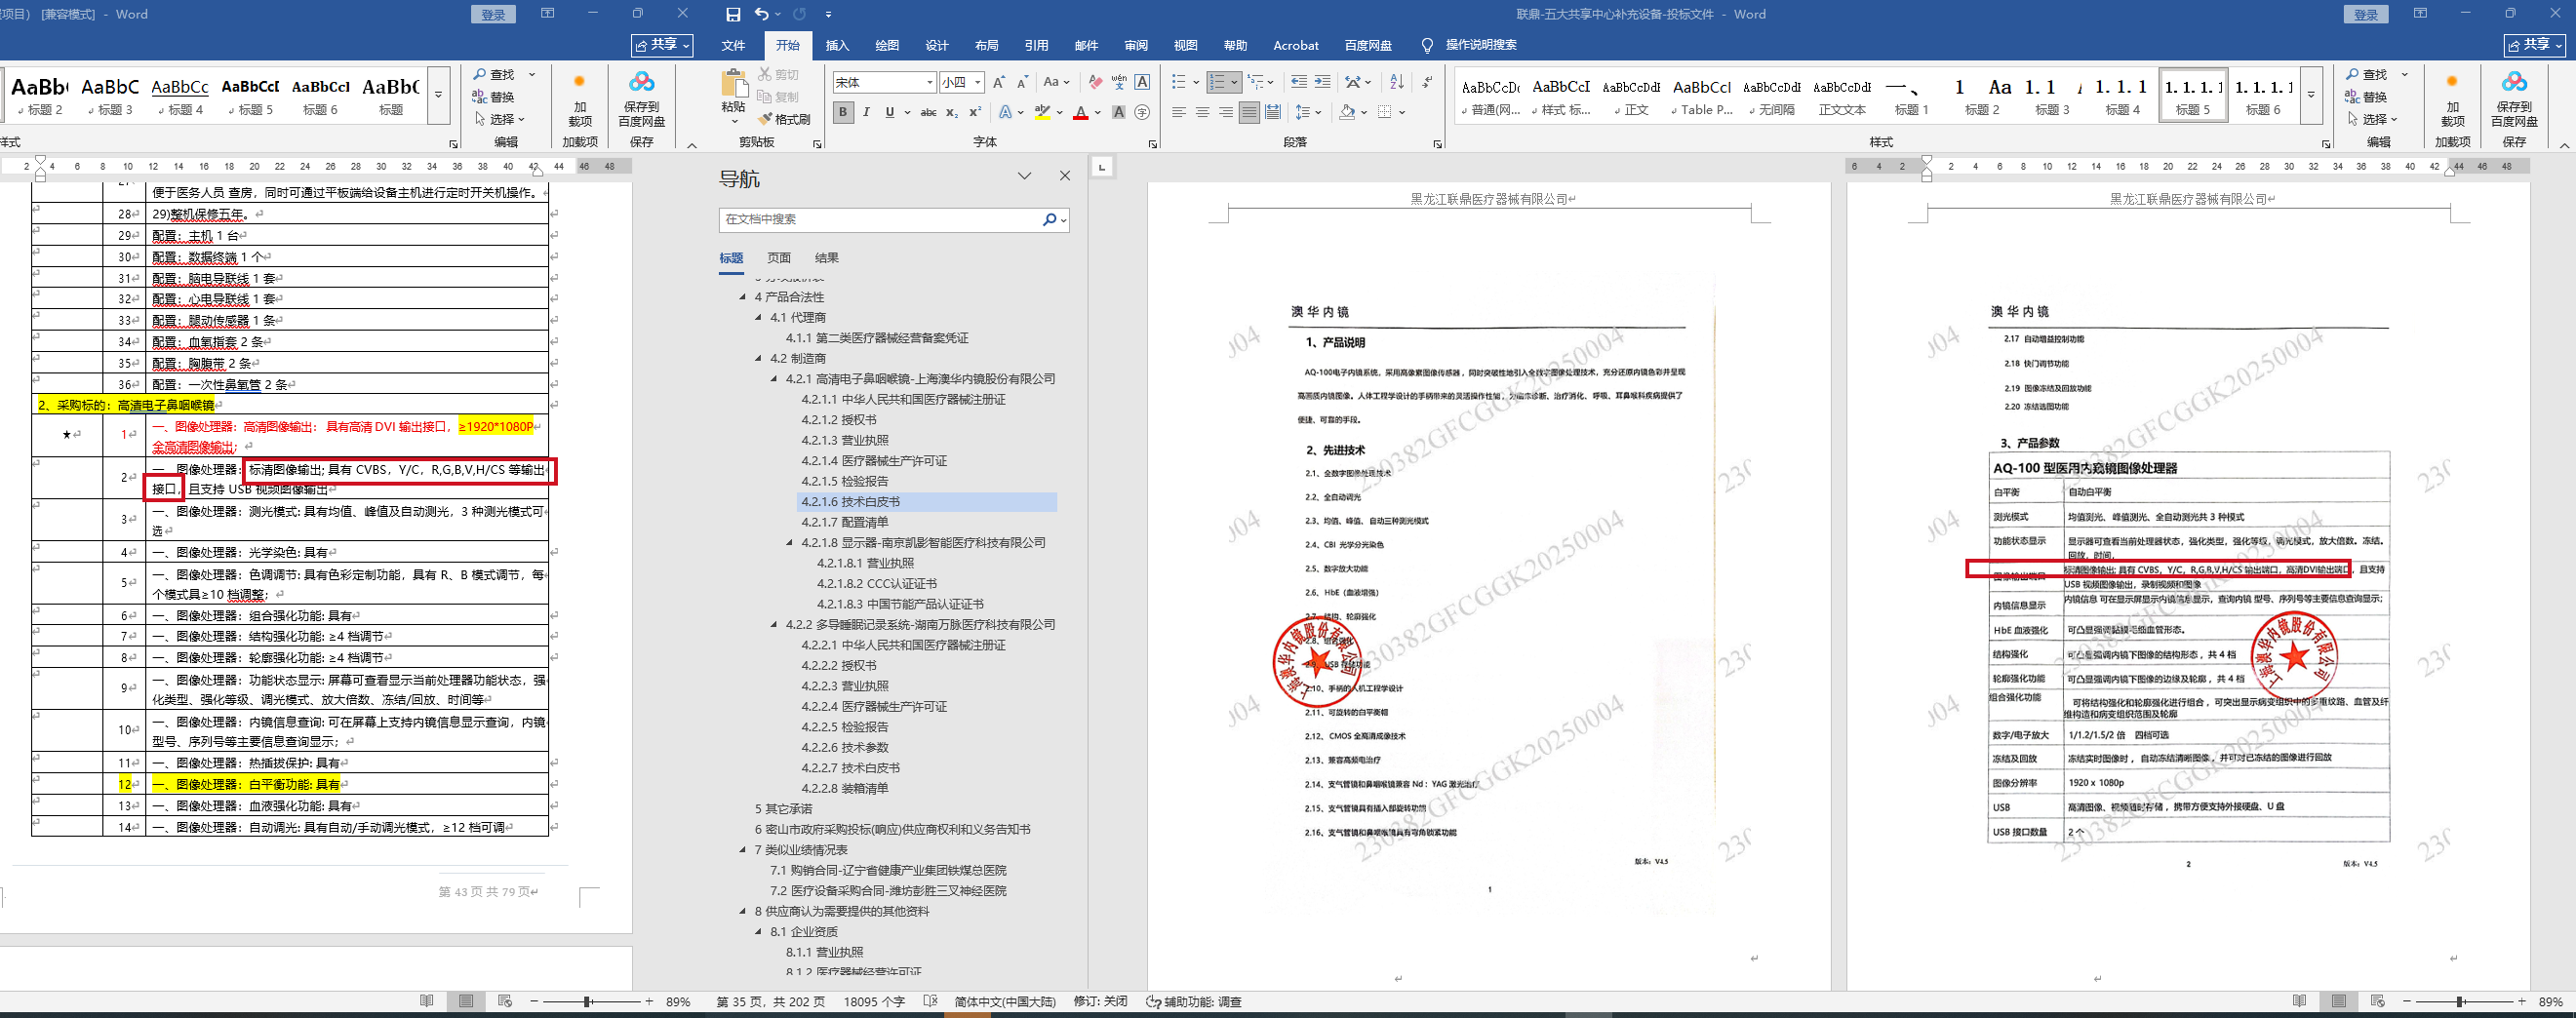Switch to Read Mode in right window status bar
2576x1018 pixels.
tap(2299, 1001)
